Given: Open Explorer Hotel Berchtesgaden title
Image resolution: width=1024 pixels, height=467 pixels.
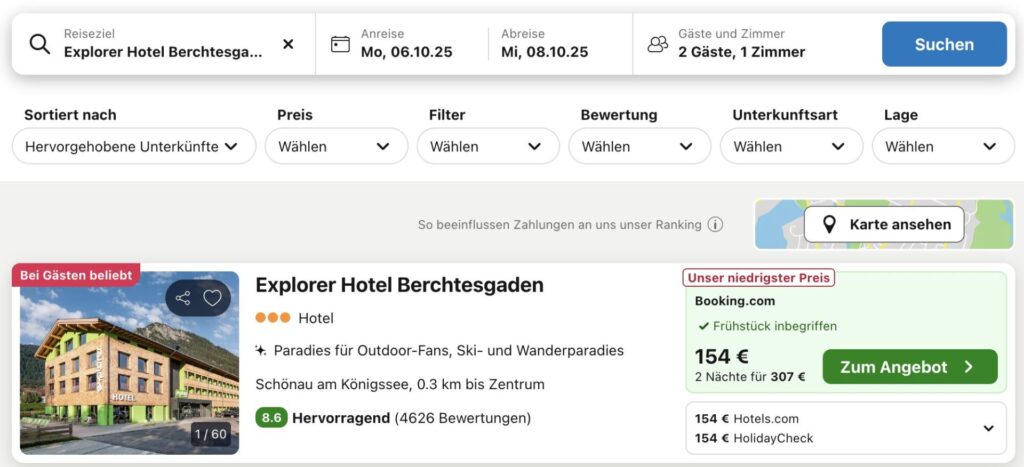Looking at the screenshot, I should (x=399, y=285).
